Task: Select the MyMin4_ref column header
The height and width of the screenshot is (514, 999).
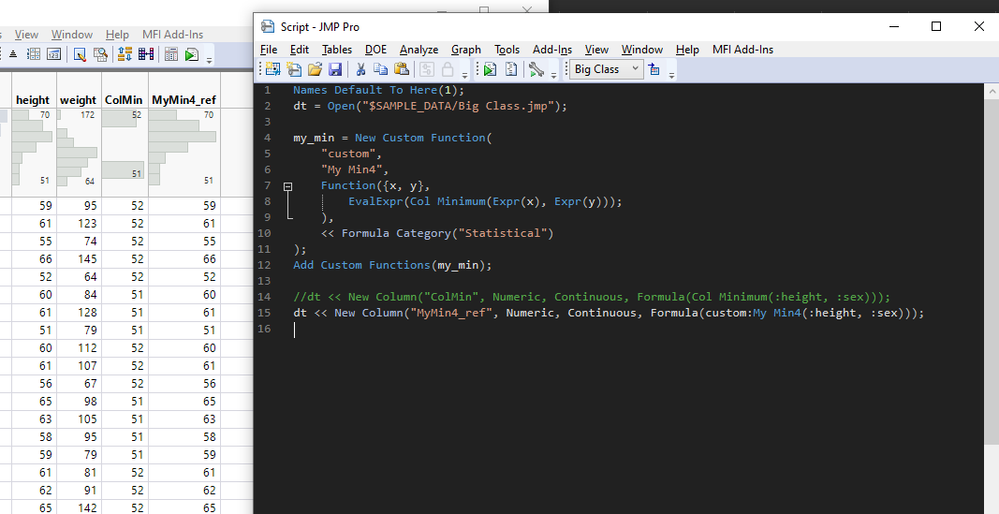Action: 184,99
